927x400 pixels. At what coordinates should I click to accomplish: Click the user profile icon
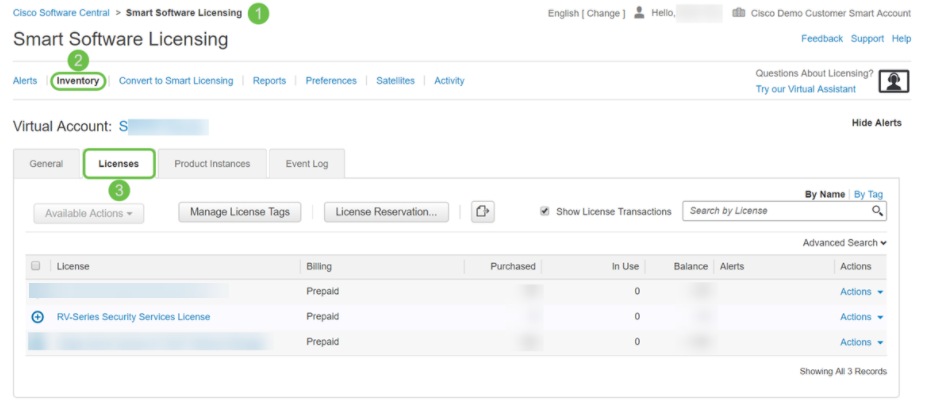[x=639, y=13]
